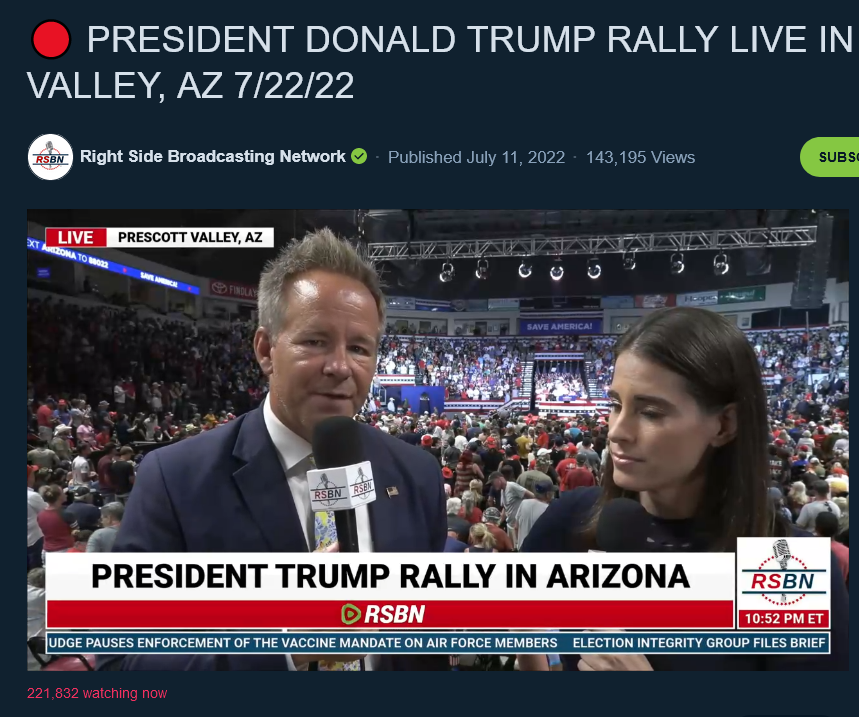Click the red live indicator dot beside the title
Viewport: 859px width, 717px height.
pyautogui.click(x=51, y=39)
